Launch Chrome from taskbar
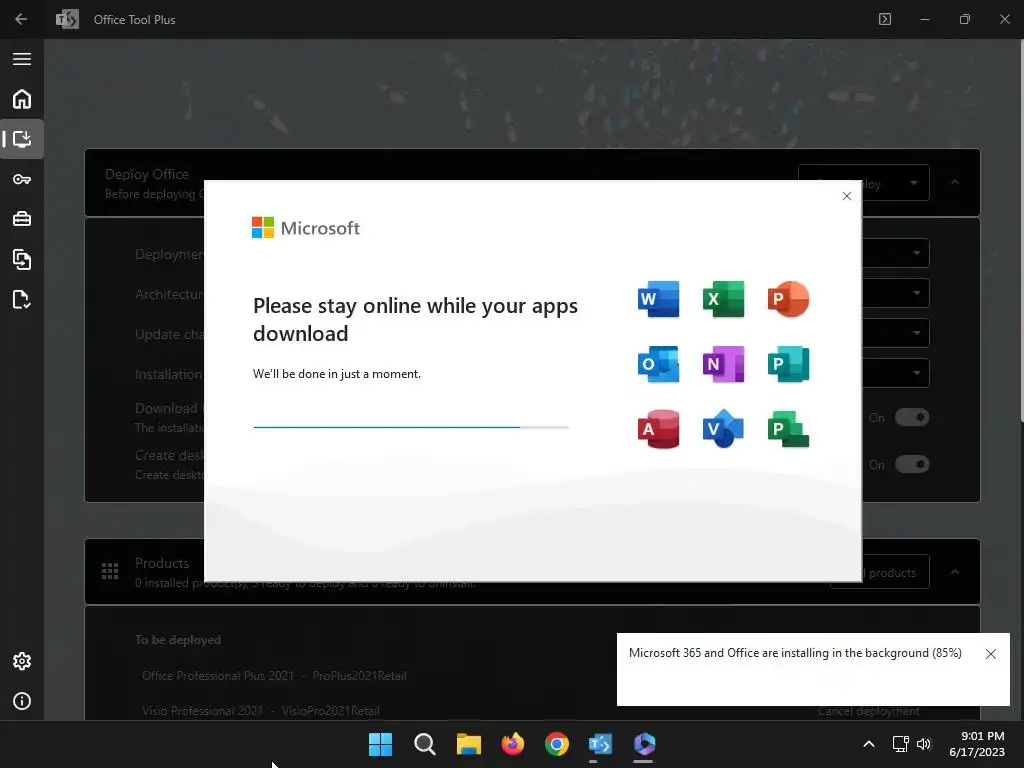Screen dimensions: 1024x768 point(556,744)
